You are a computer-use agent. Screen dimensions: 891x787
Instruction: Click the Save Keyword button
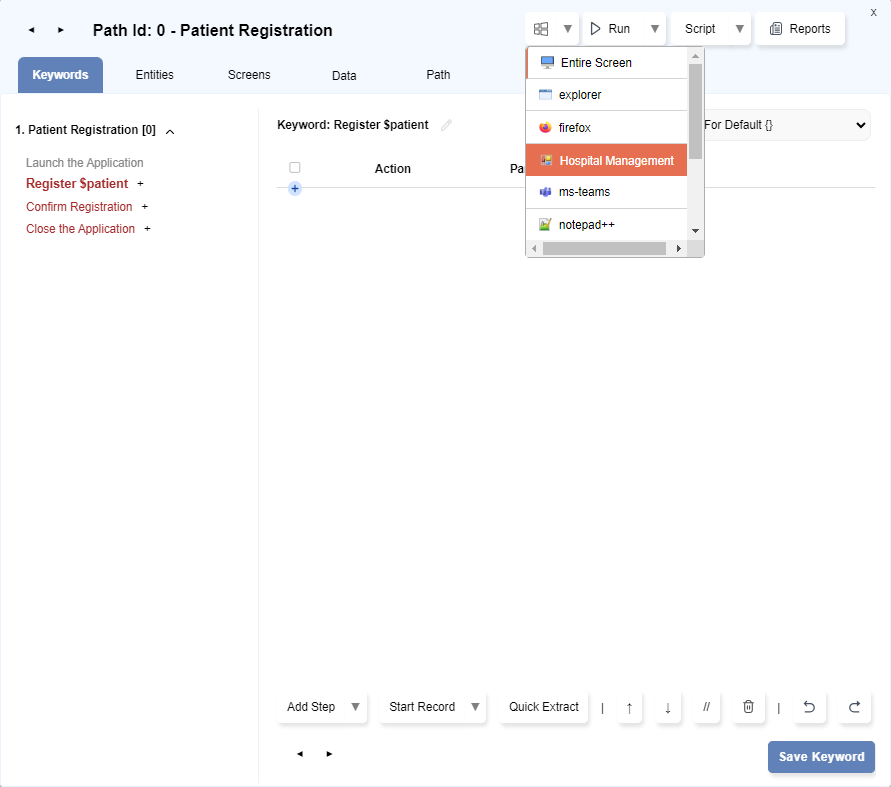coord(821,757)
